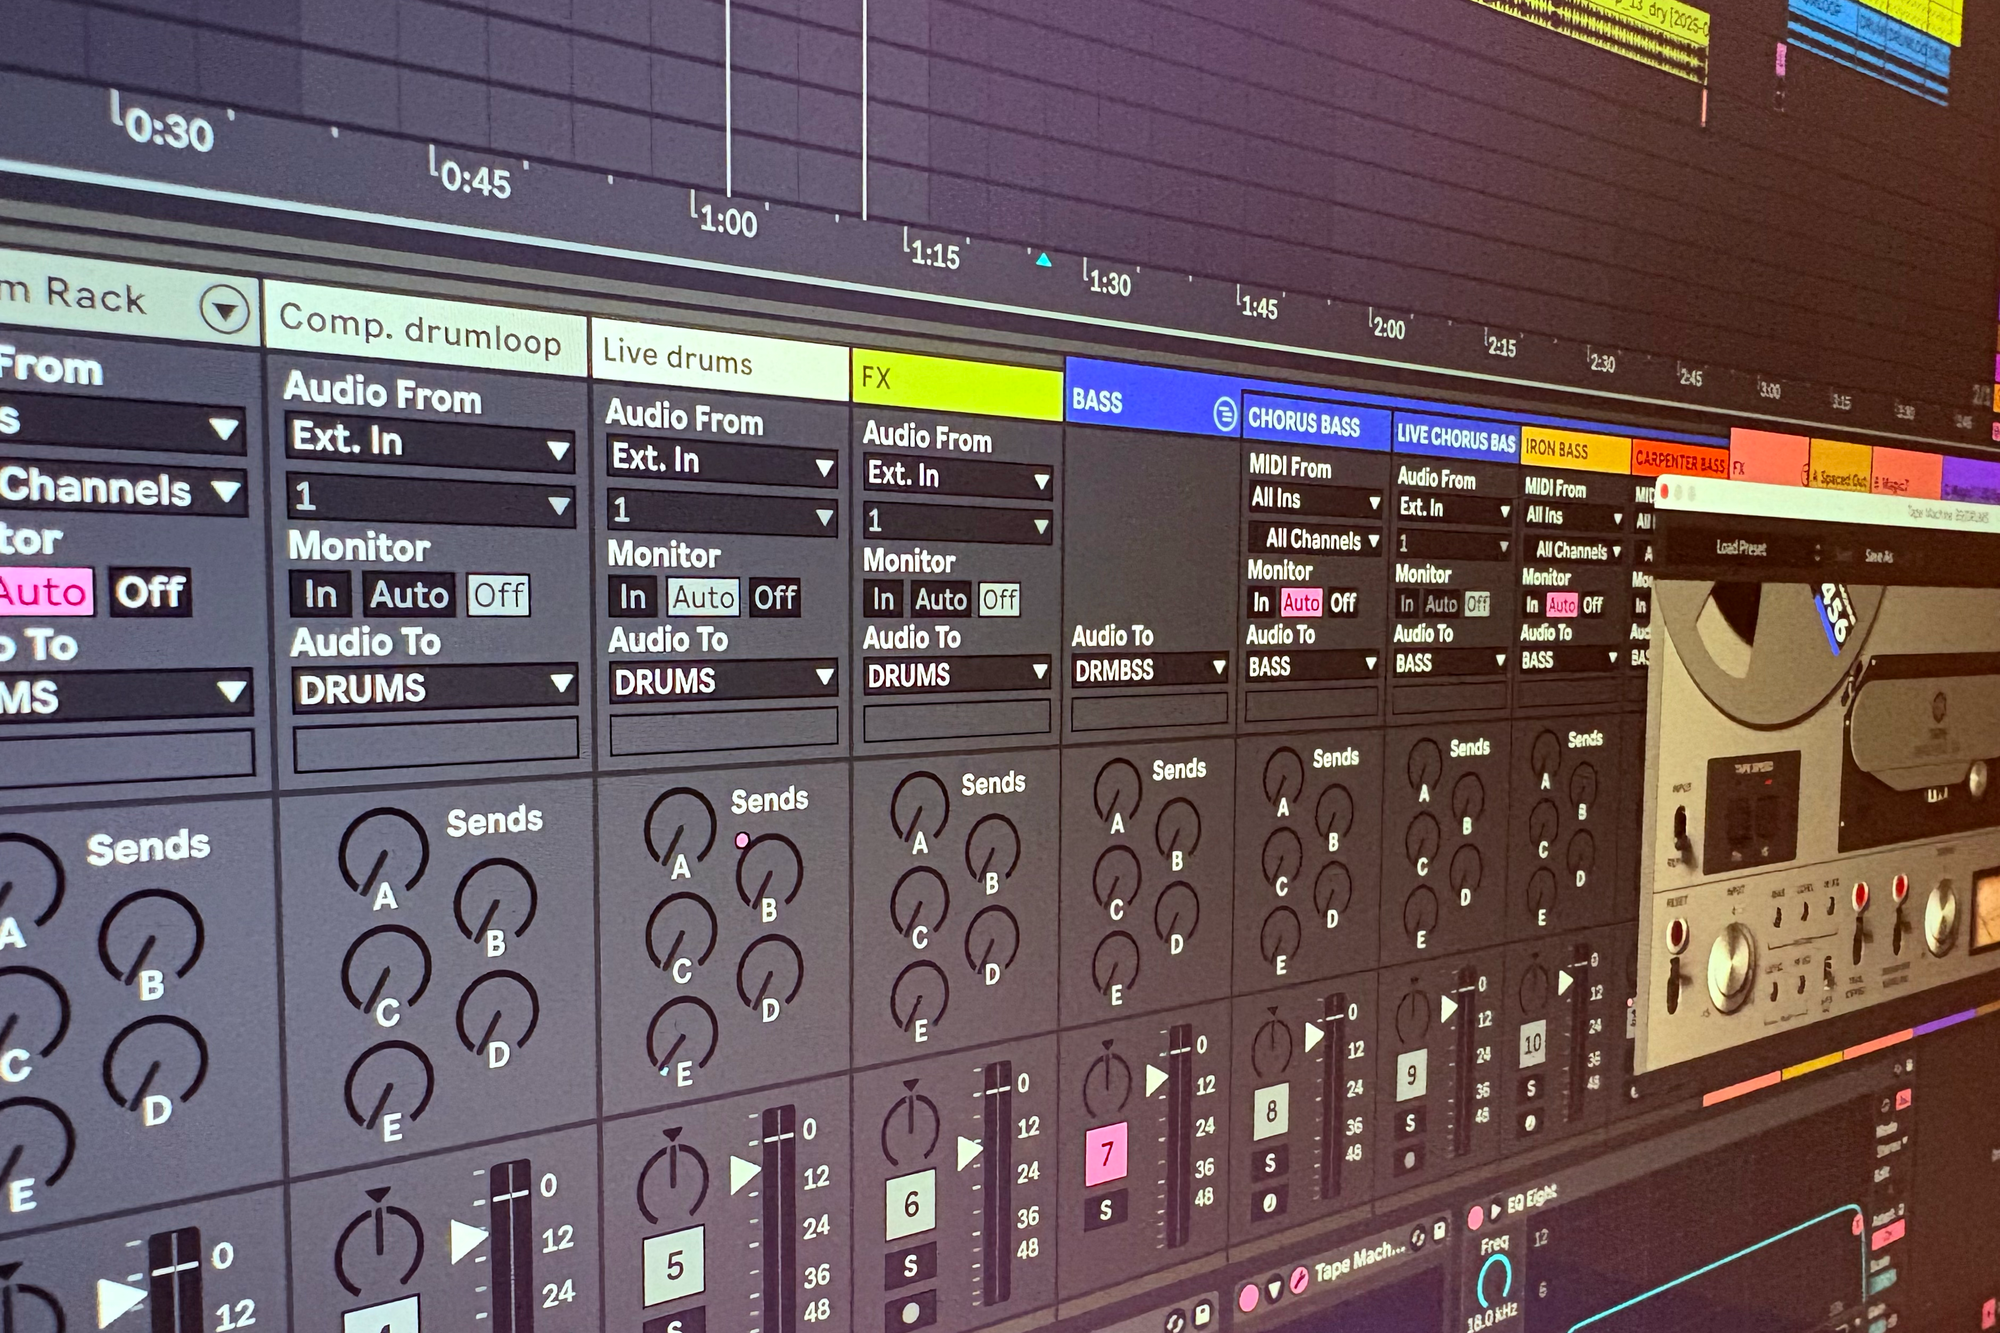Open the BASS track DRMBSS output dropdown
Screen dimensions: 2000x1333
1148,670
